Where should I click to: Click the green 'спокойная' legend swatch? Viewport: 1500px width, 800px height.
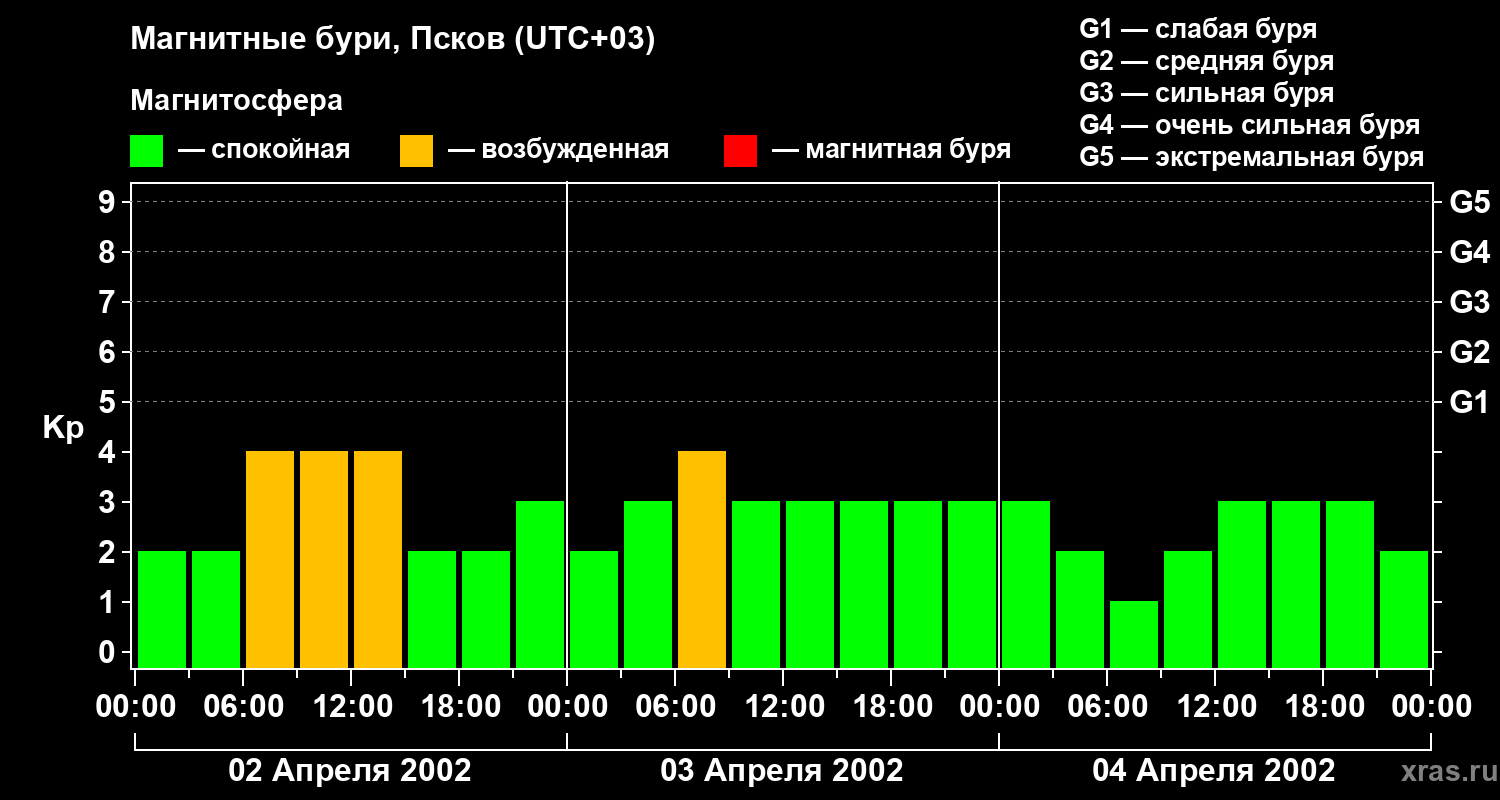146,150
